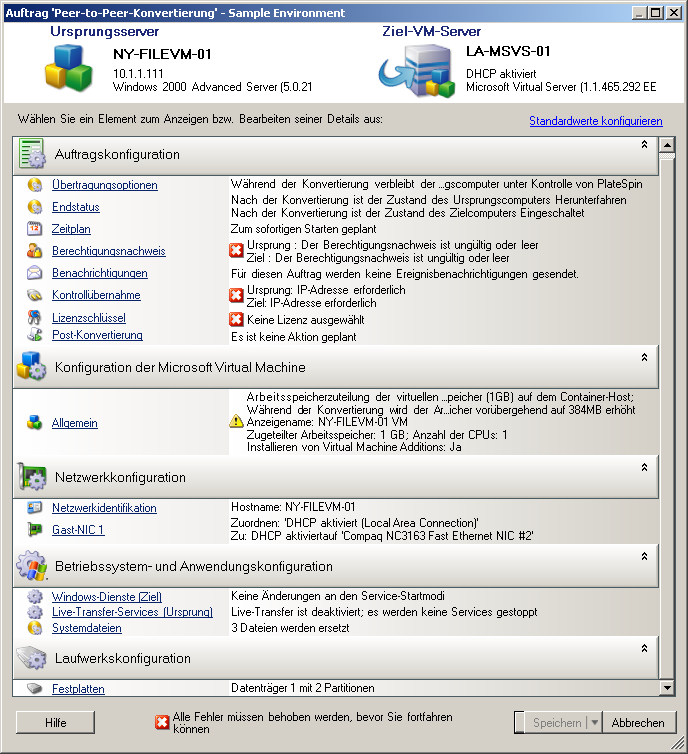Click the error icon in bottom status message

[162, 722]
